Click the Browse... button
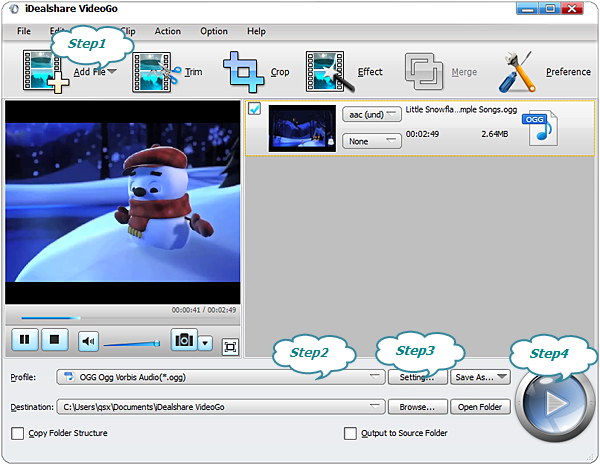Screen dimensions: 600x465 pyautogui.click(x=417, y=407)
